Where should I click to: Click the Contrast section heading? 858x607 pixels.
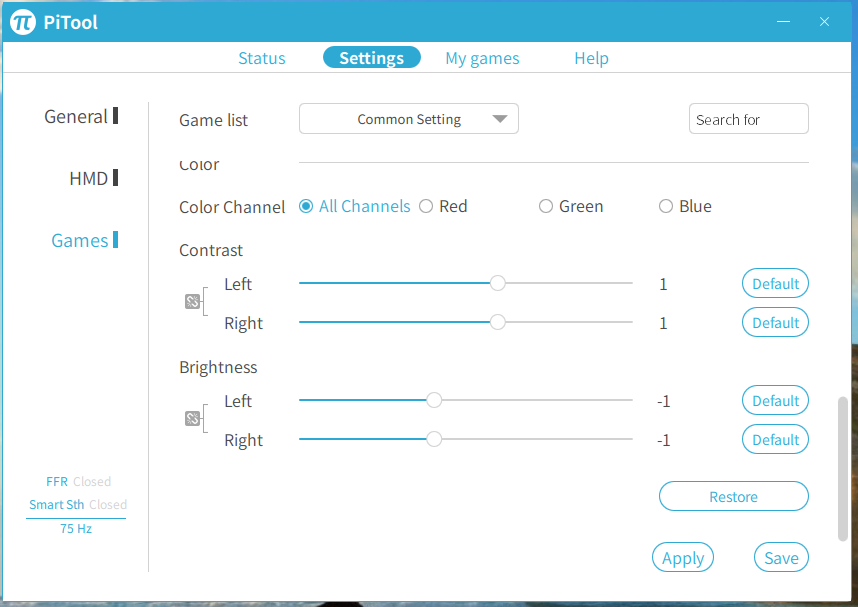coord(211,250)
